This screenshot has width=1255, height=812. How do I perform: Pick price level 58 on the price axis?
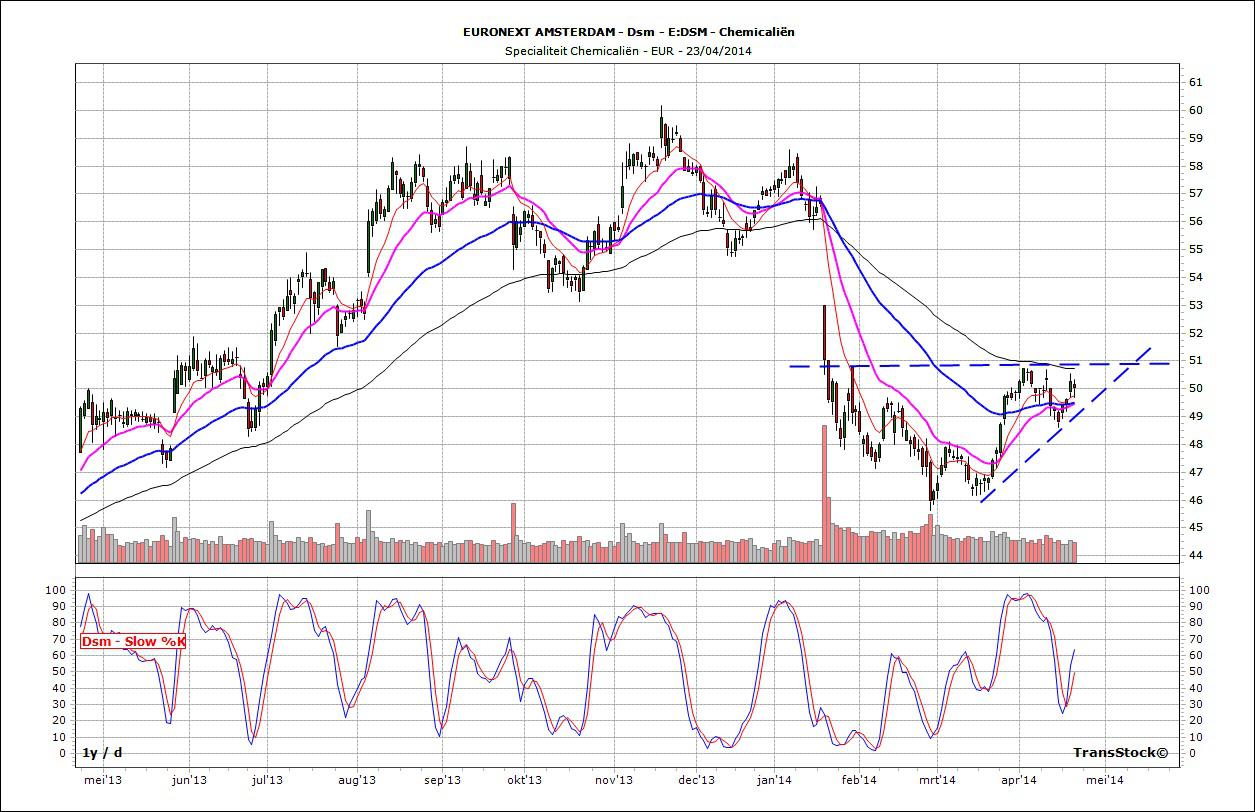tap(1196, 166)
